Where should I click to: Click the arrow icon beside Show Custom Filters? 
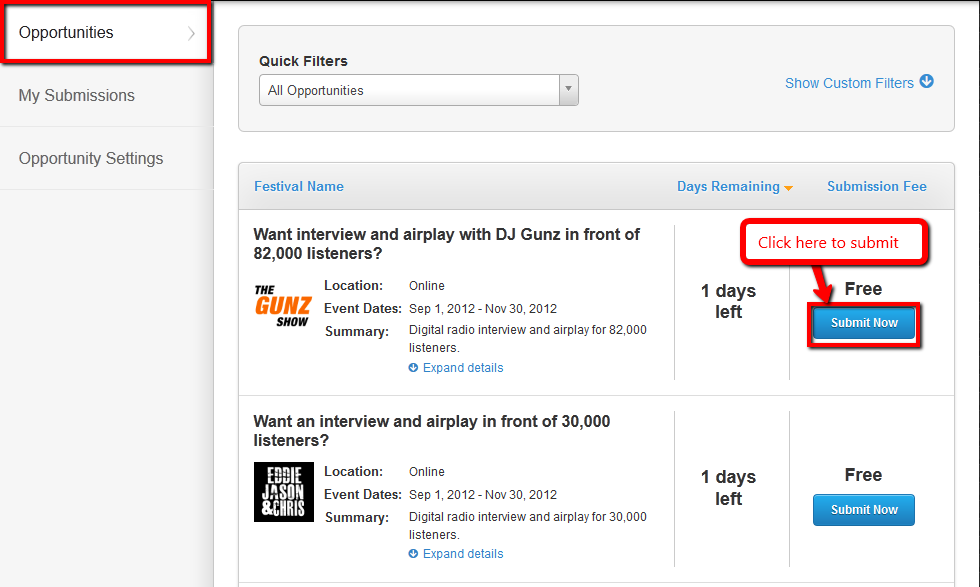927,82
